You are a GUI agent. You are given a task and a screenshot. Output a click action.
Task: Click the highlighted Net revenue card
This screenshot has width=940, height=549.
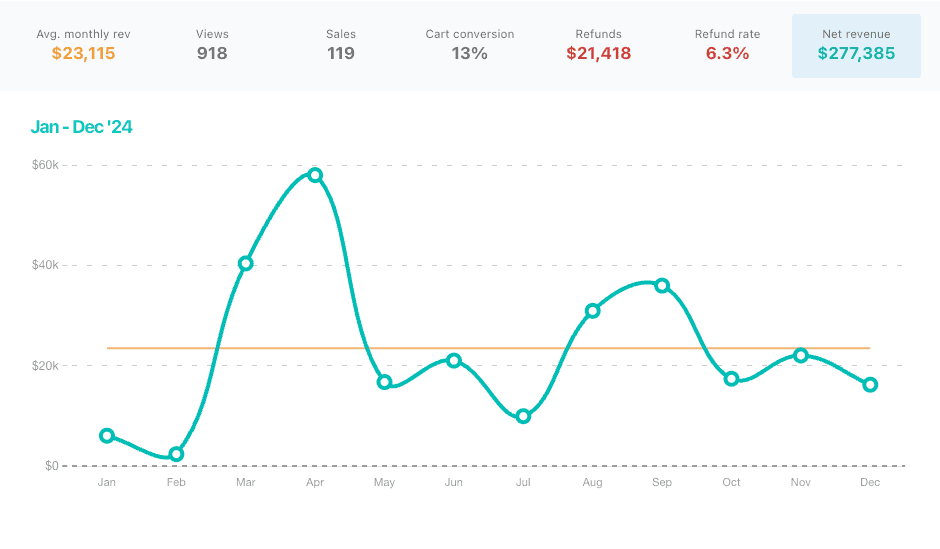(x=856, y=45)
